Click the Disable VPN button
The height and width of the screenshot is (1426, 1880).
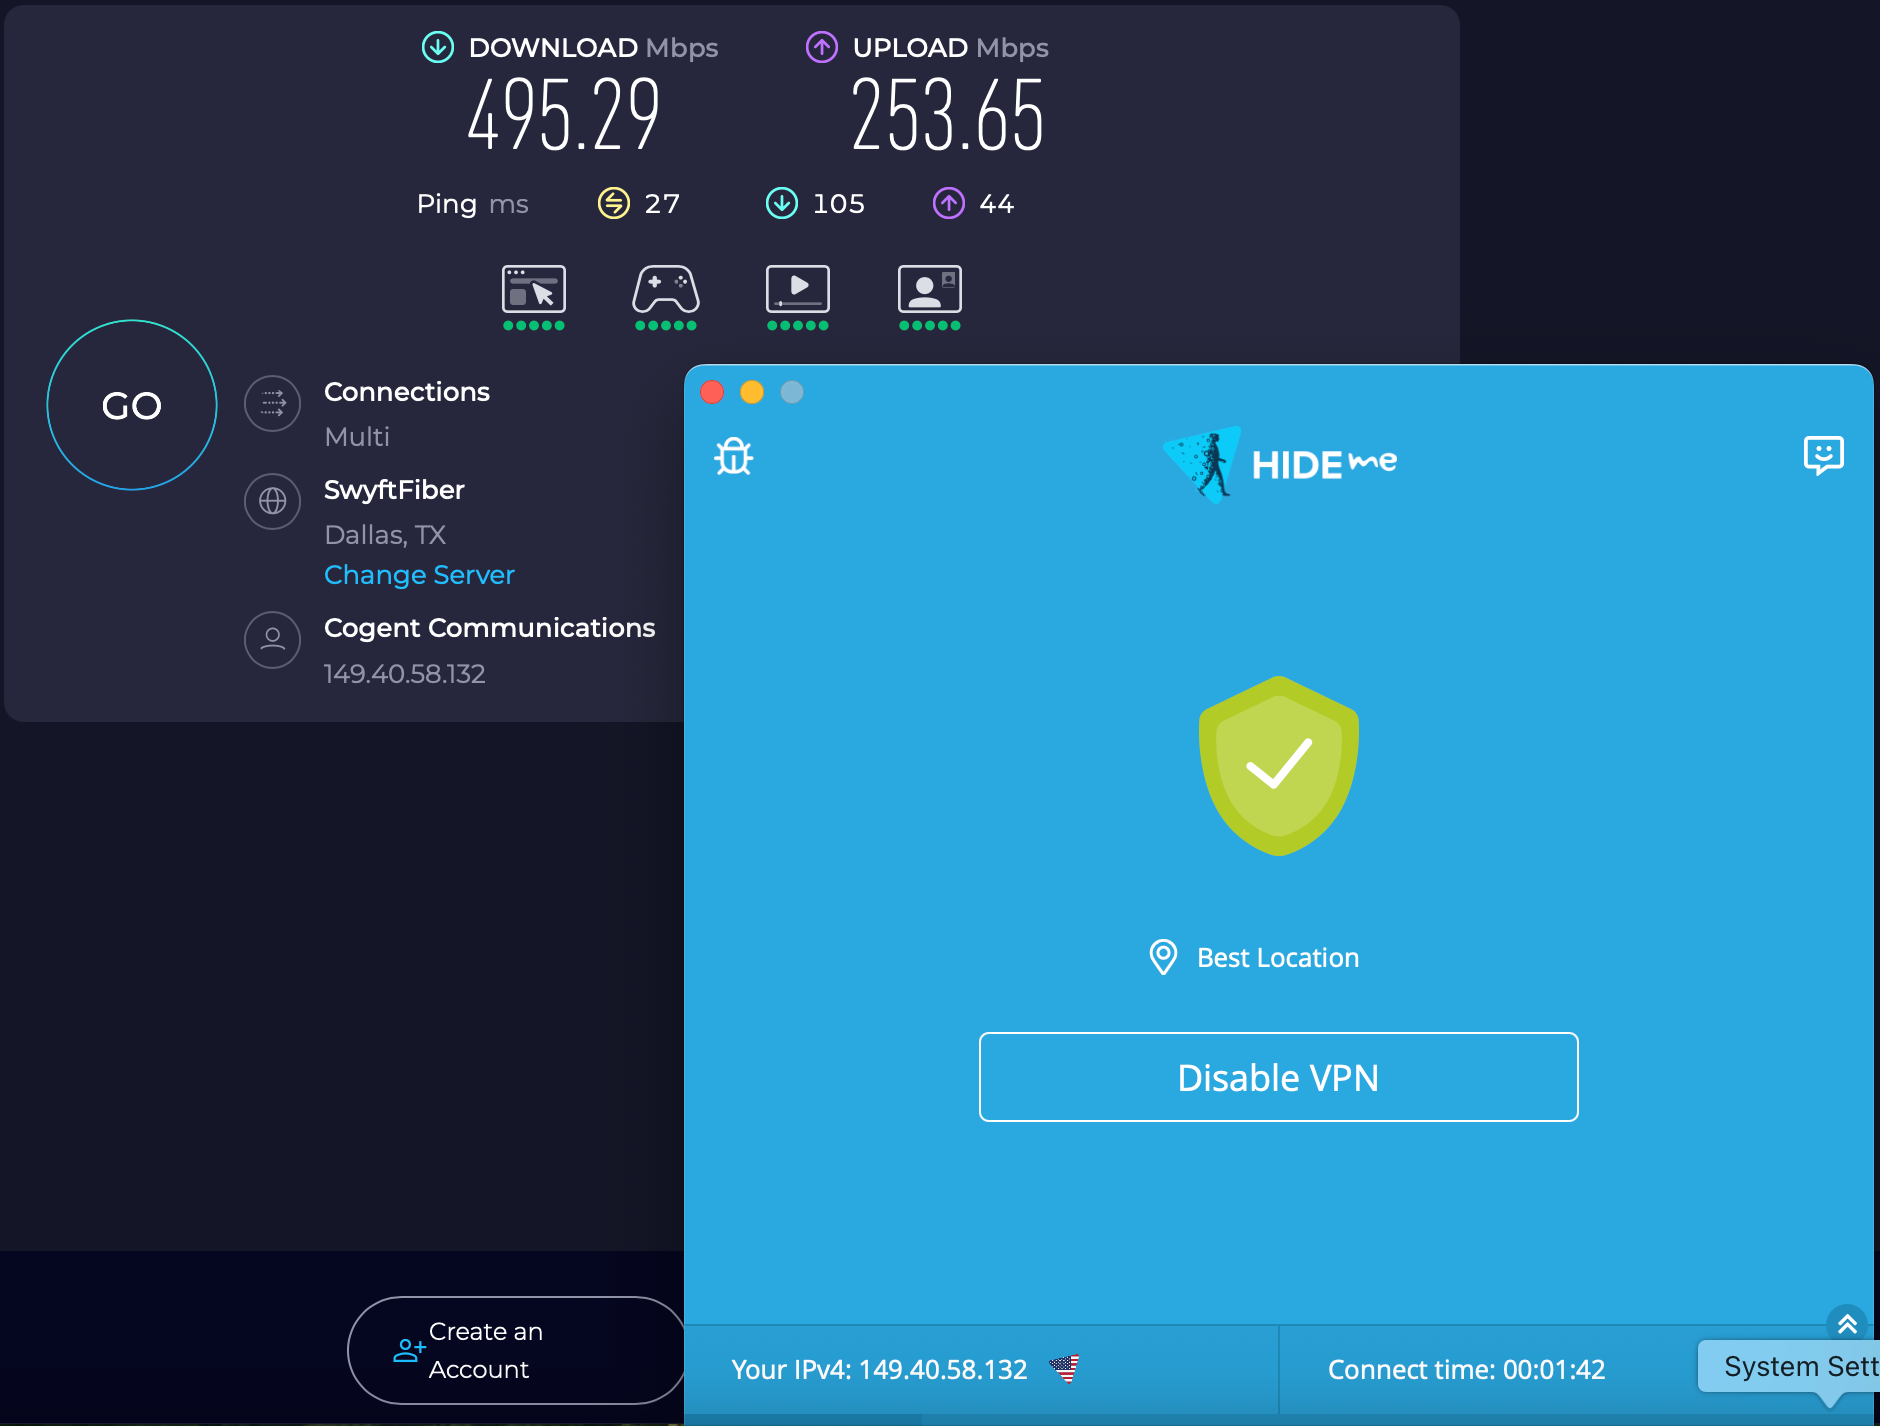coord(1279,1077)
